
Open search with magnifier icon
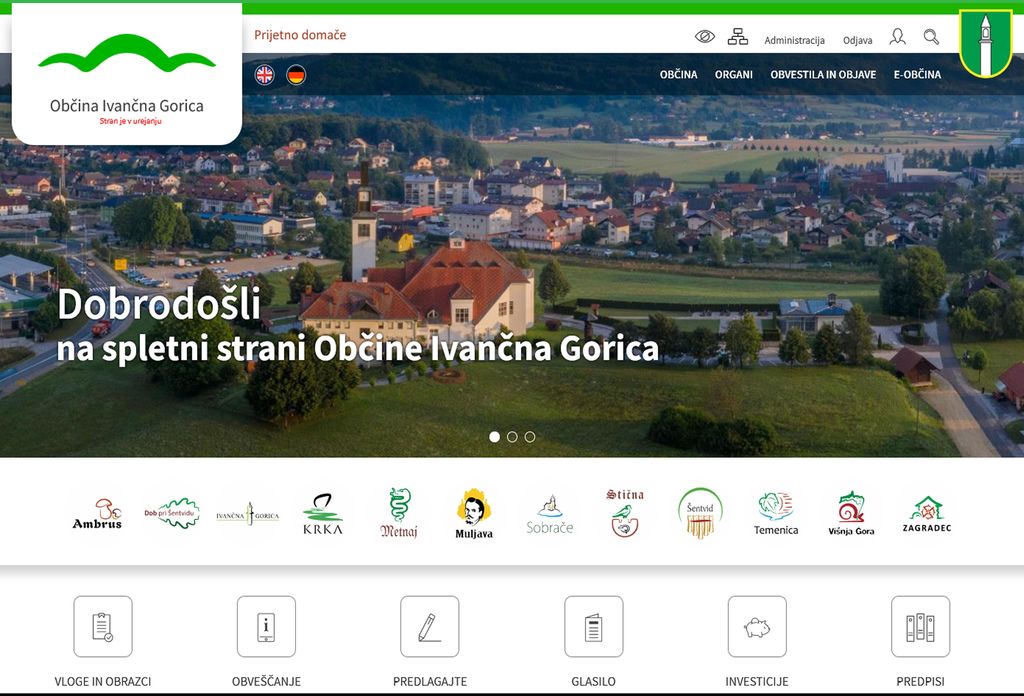(931, 37)
